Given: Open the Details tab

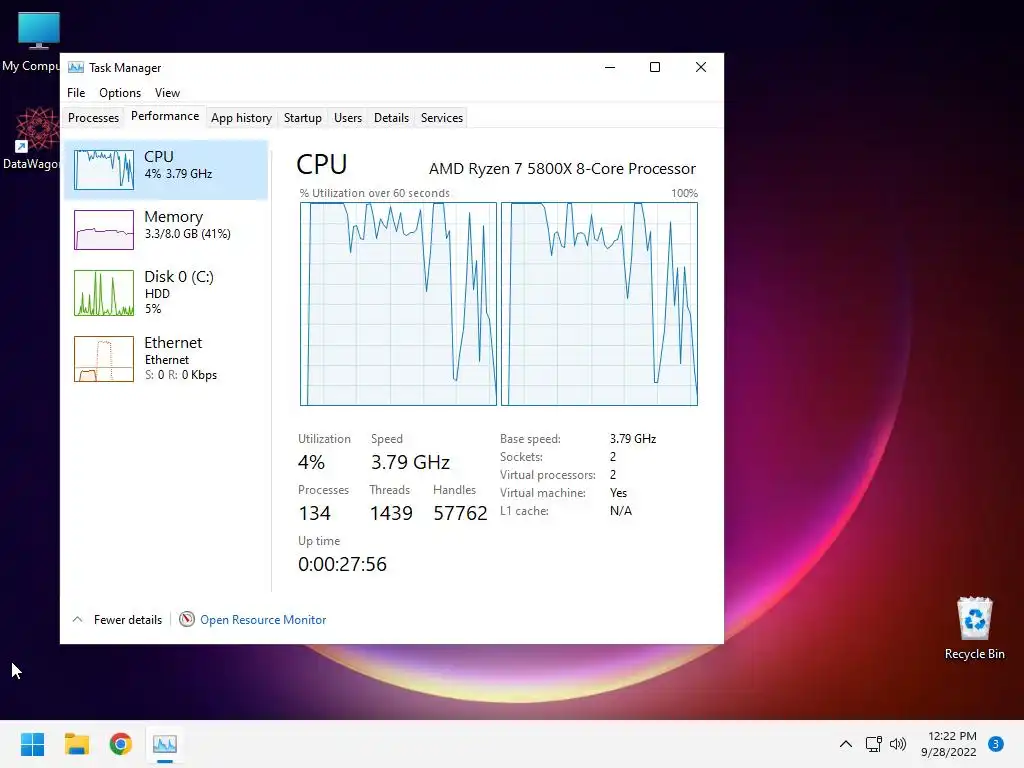Looking at the screenshot, I should tap(391, 118).
